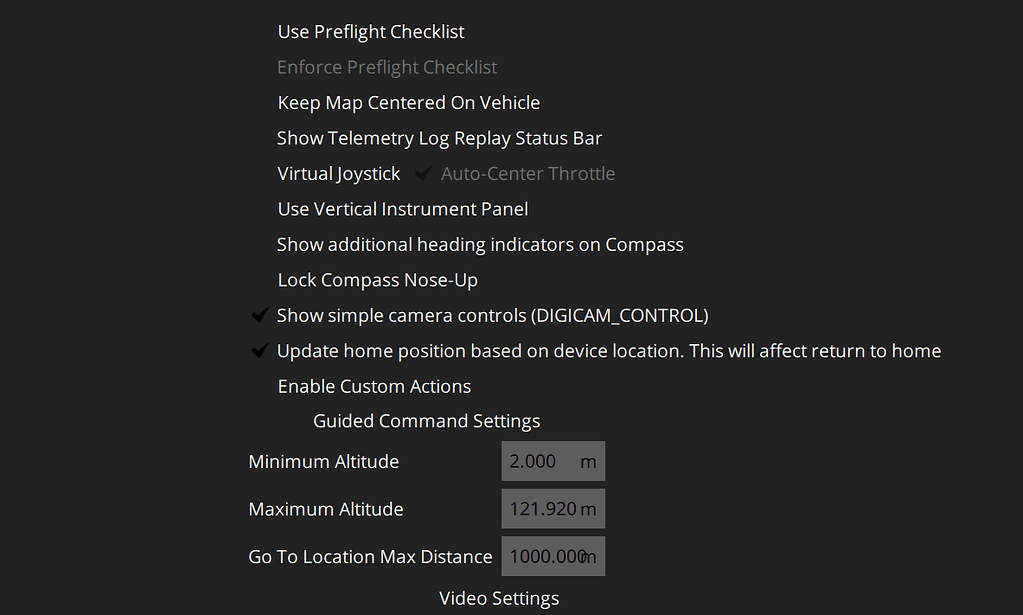The width and height of the screenshot is (1023, 615).
Task: Uncheck Update home position based on device location
Action: pos(609,350)
